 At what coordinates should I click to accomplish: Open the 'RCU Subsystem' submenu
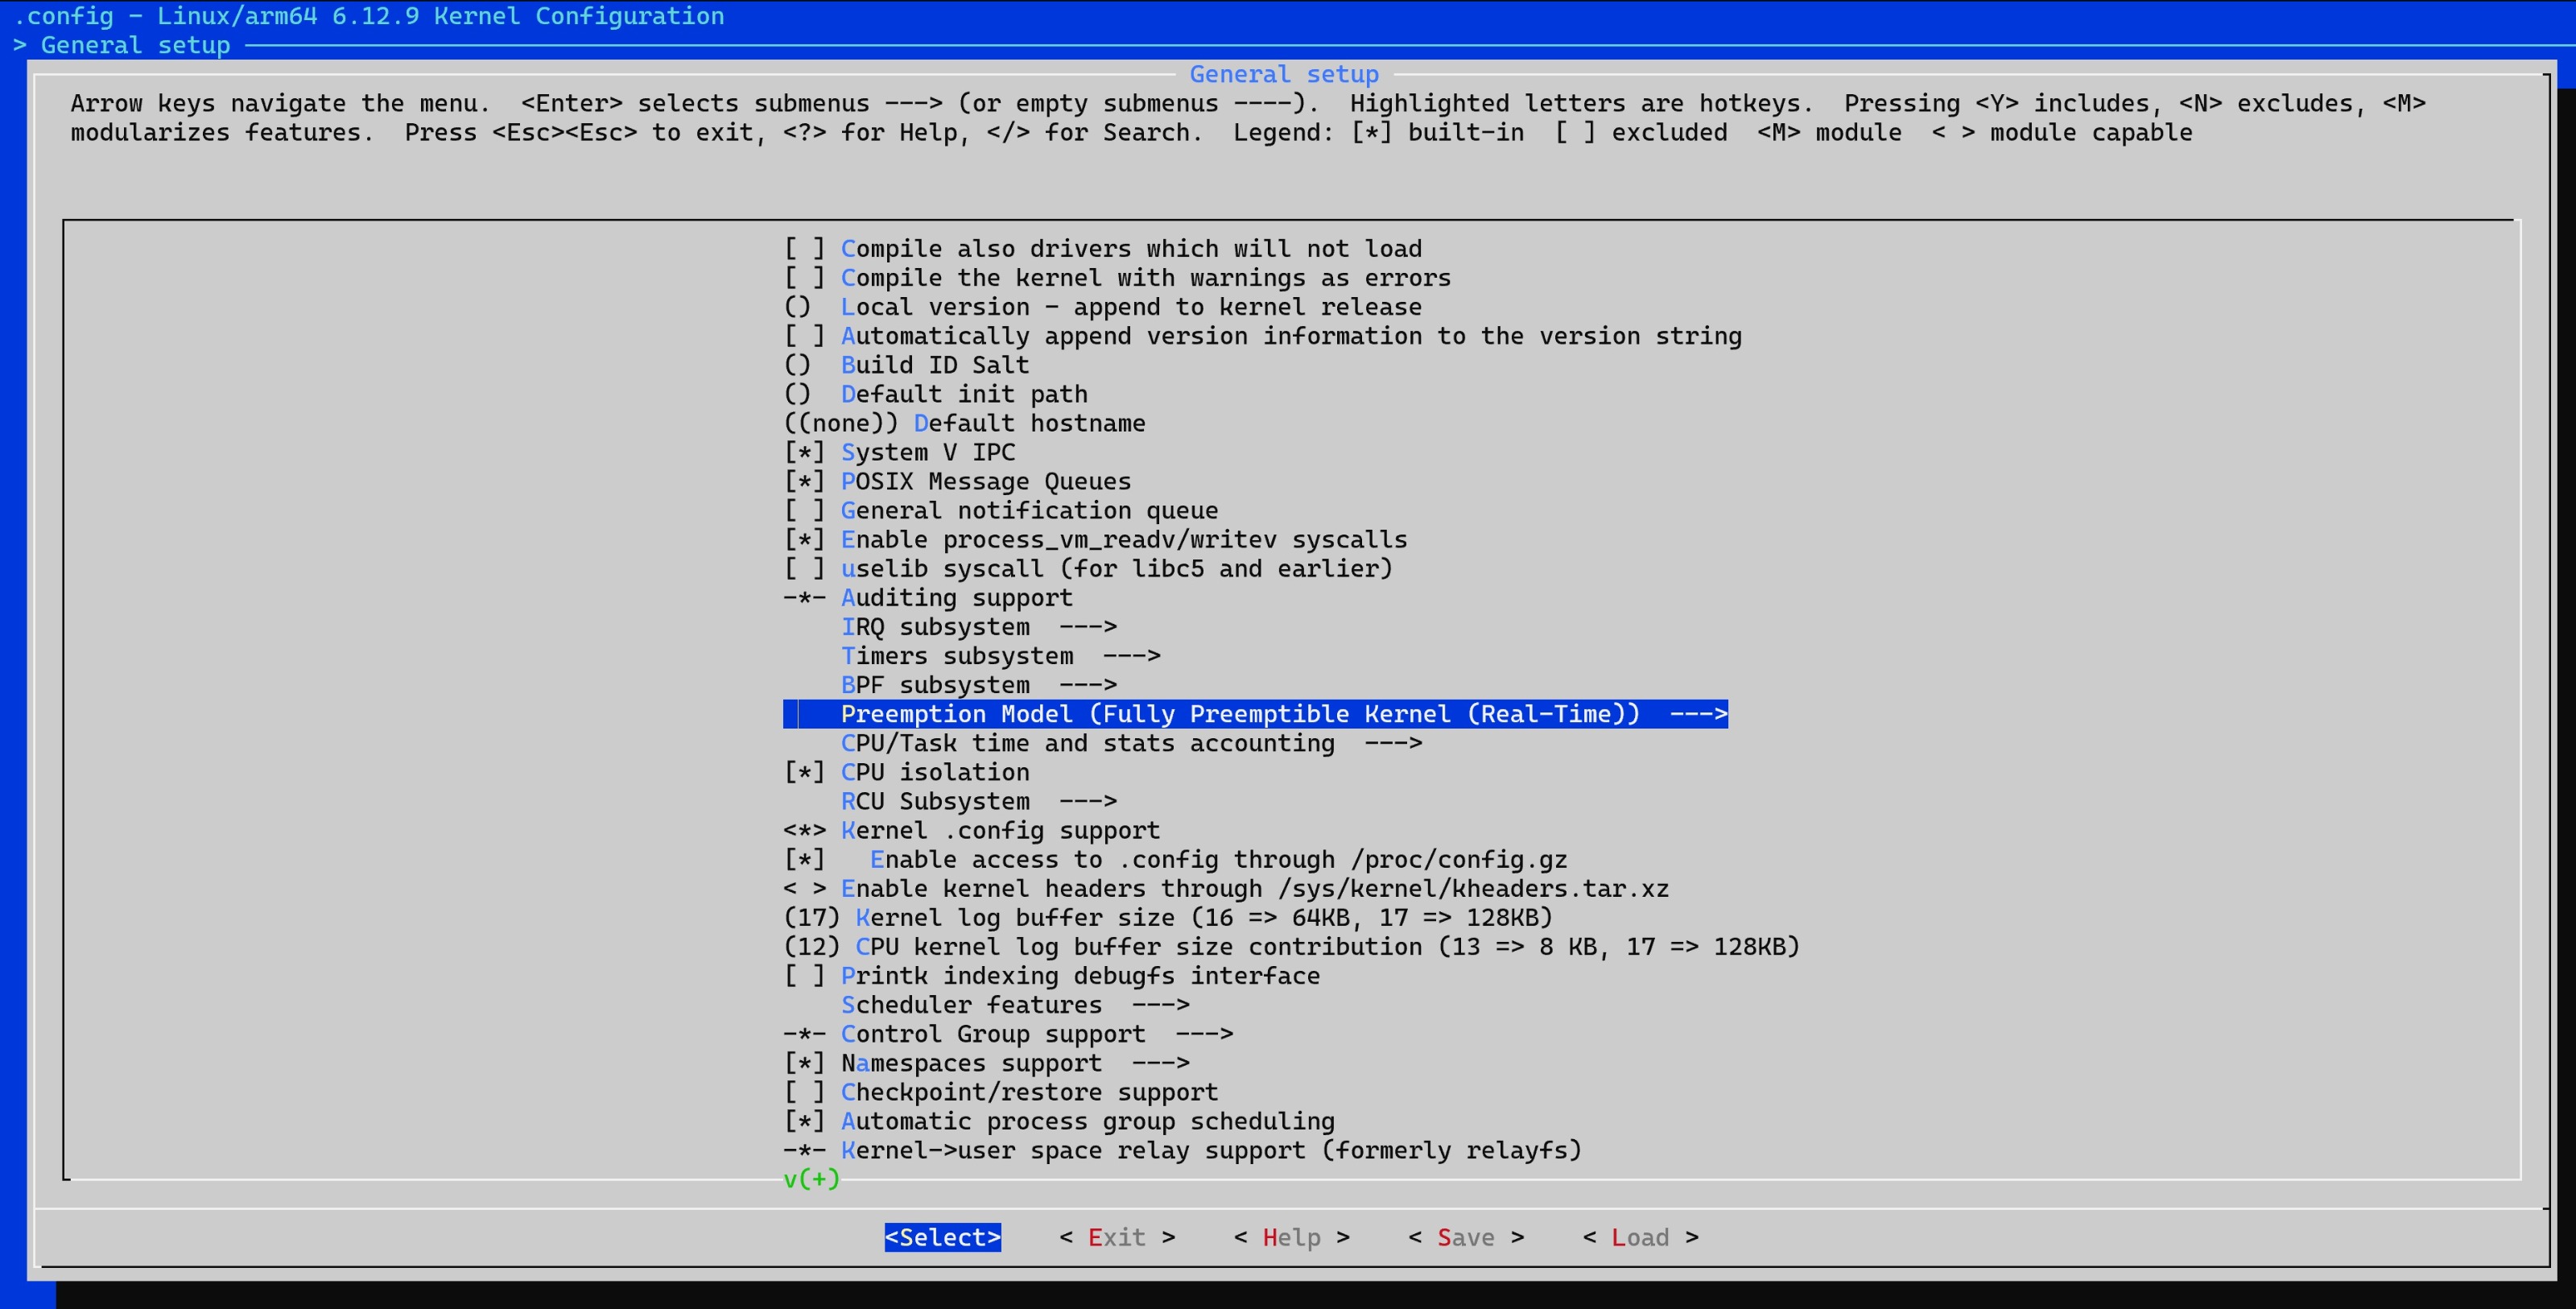pyautogui.click(x=979, y=801)
